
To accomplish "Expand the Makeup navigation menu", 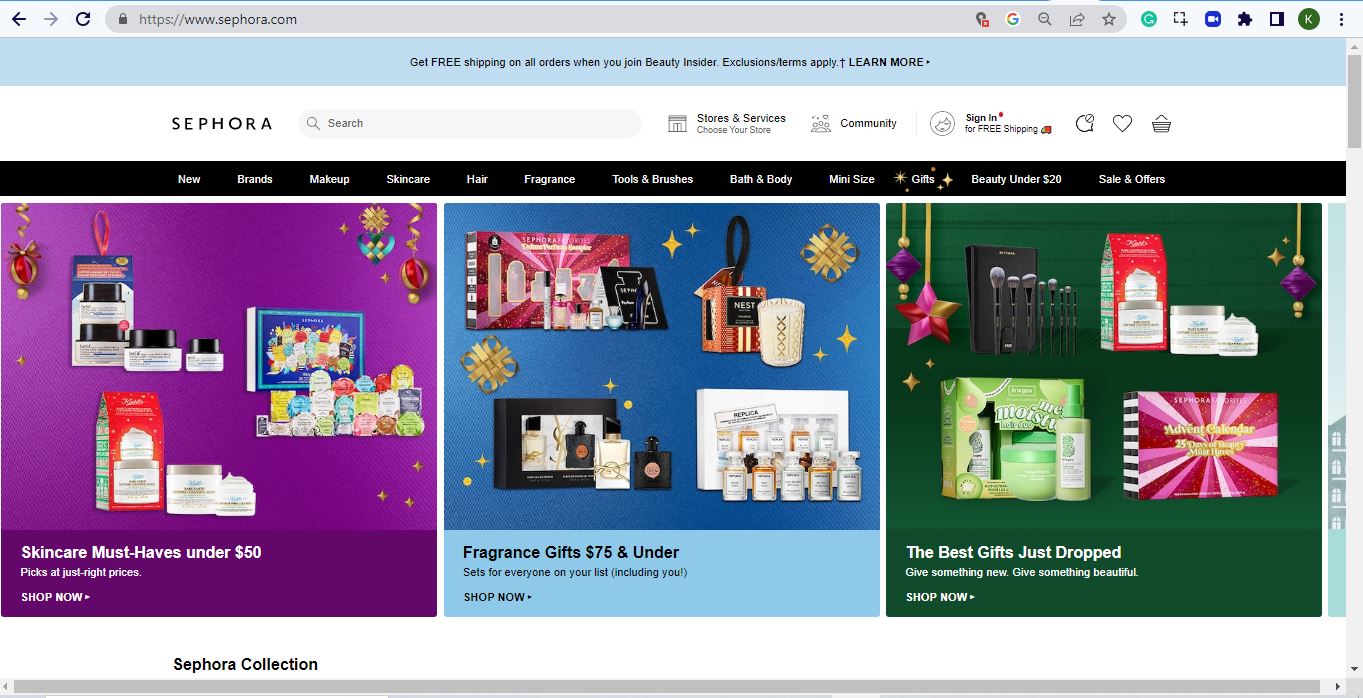I will pos(329,179).
